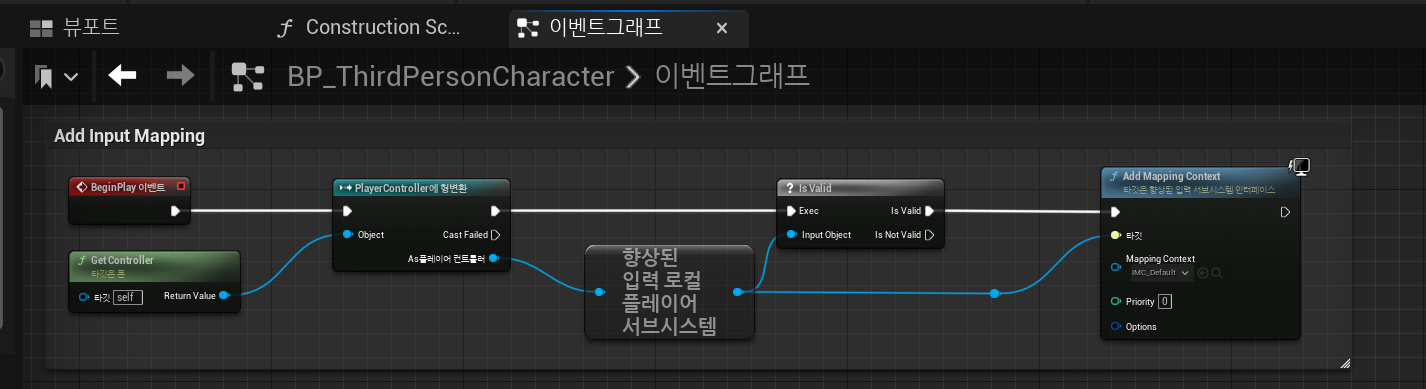Select the 향상된 입력 로컬 플레이어 서브시스템 node
Image resolution: width=1426 pixels, height=389 pixels.
(669, 291)
